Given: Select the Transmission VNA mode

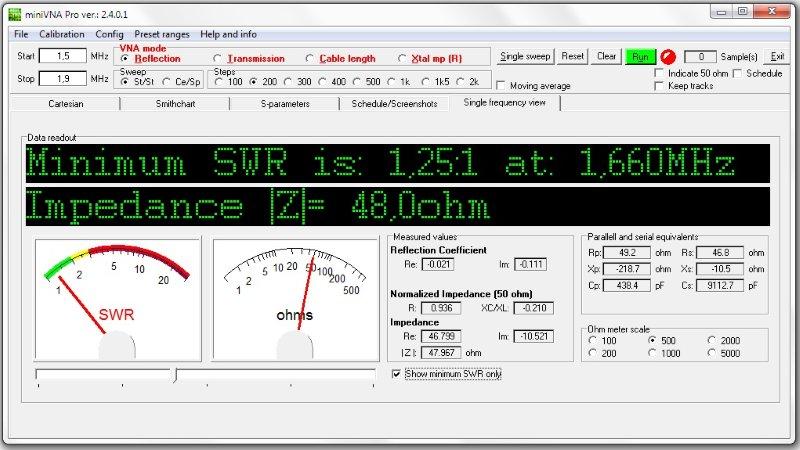Looking at the screenshot, I should [x=219, y=59].
